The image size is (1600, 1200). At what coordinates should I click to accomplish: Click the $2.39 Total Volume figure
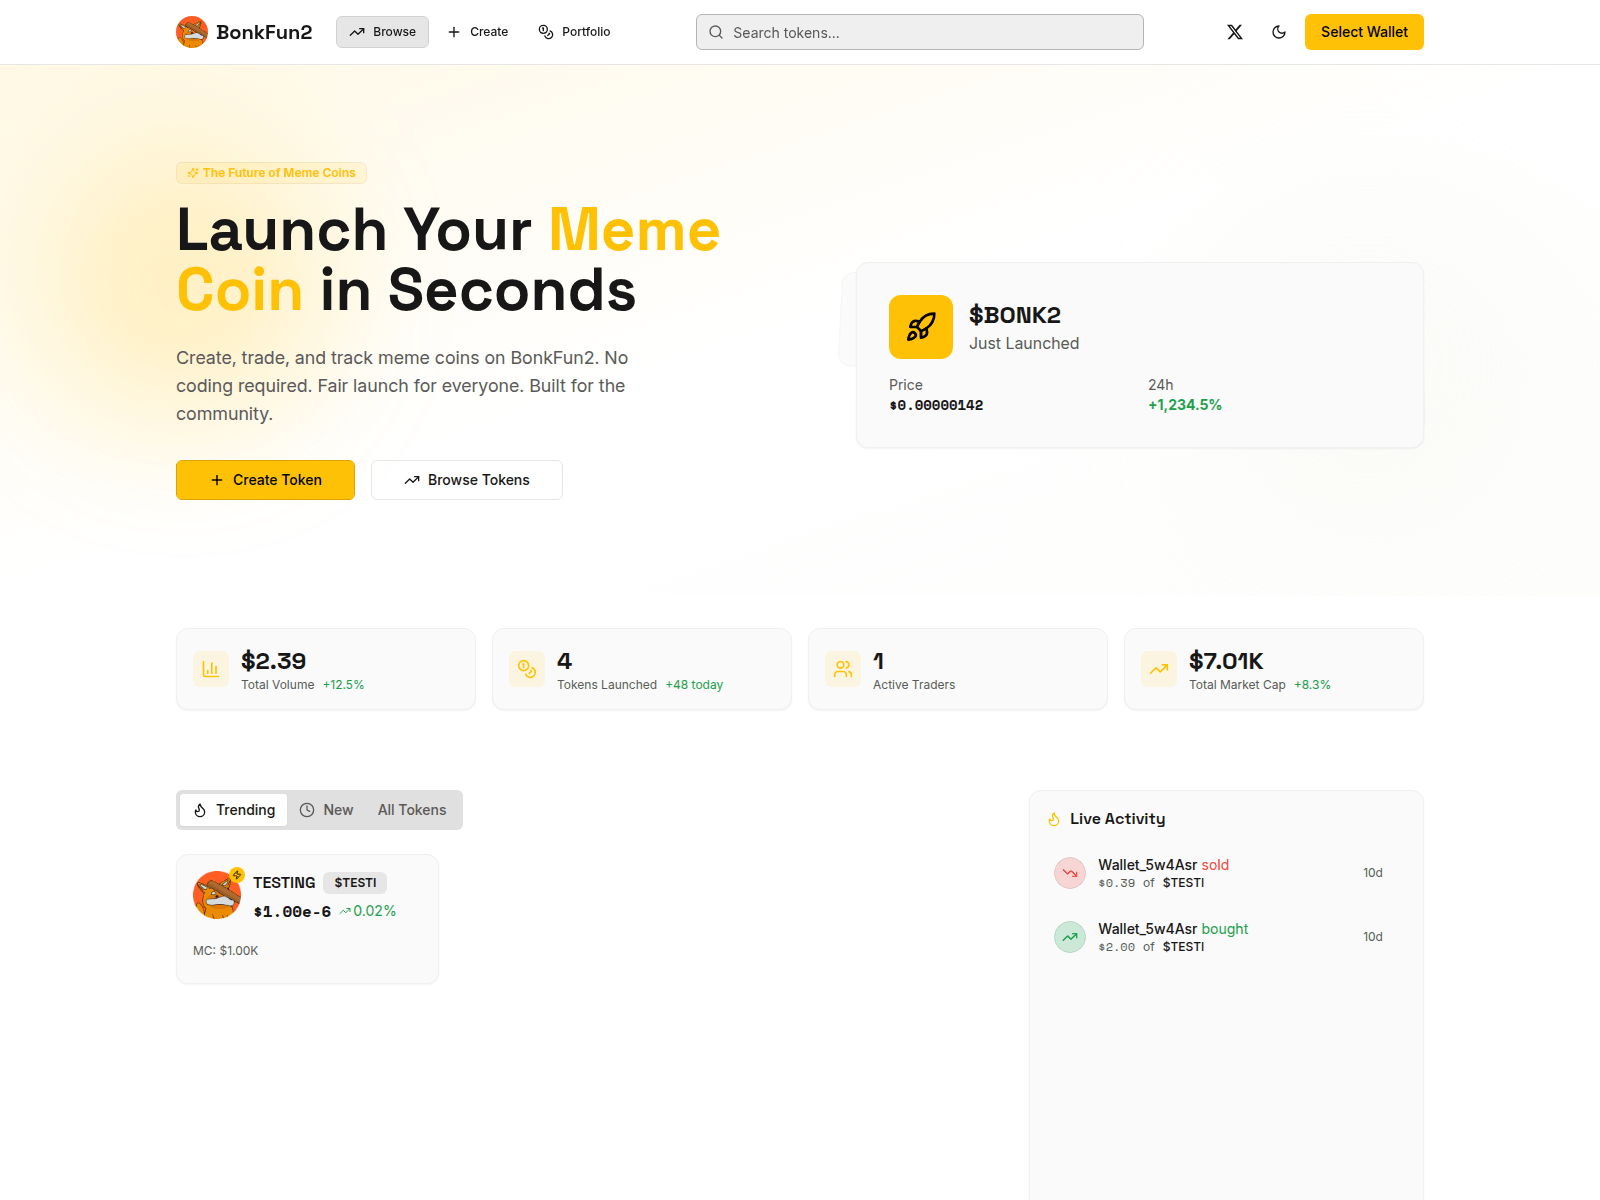tap(273, 661)
